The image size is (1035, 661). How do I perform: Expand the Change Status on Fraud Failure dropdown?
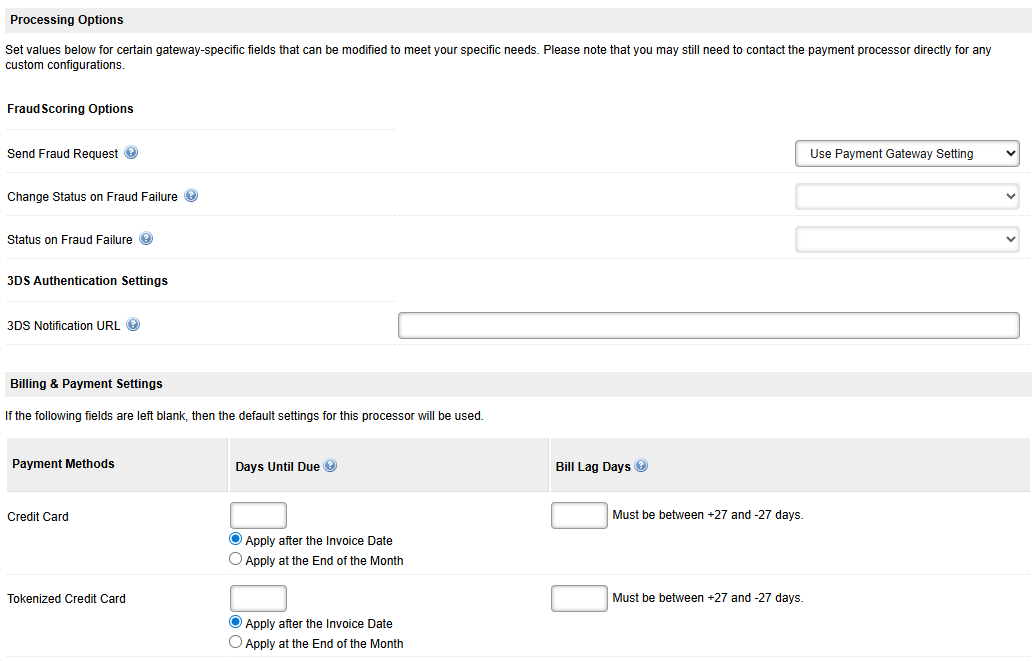[906, 195]
